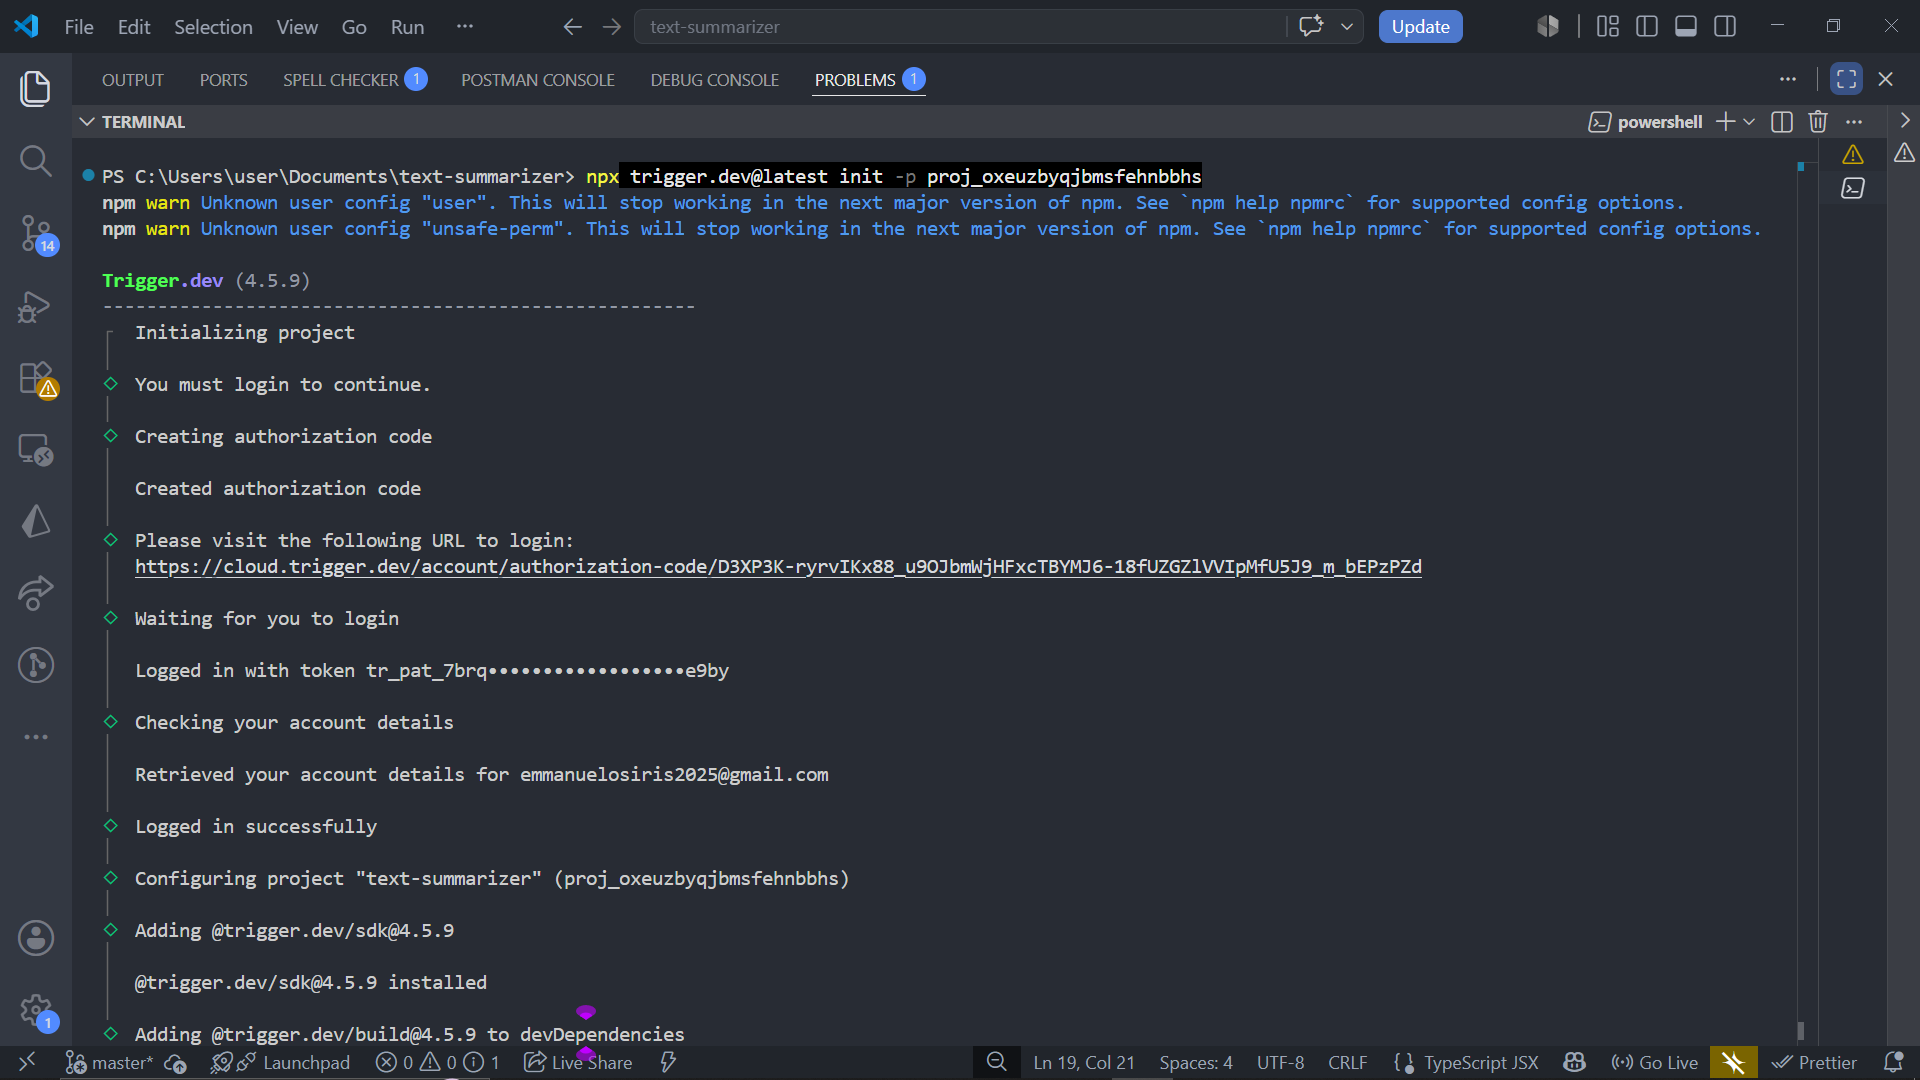Screen dimensions: 1920x1080
Task: Toggle maximized panel size
Action: (x=1846, y=79)
